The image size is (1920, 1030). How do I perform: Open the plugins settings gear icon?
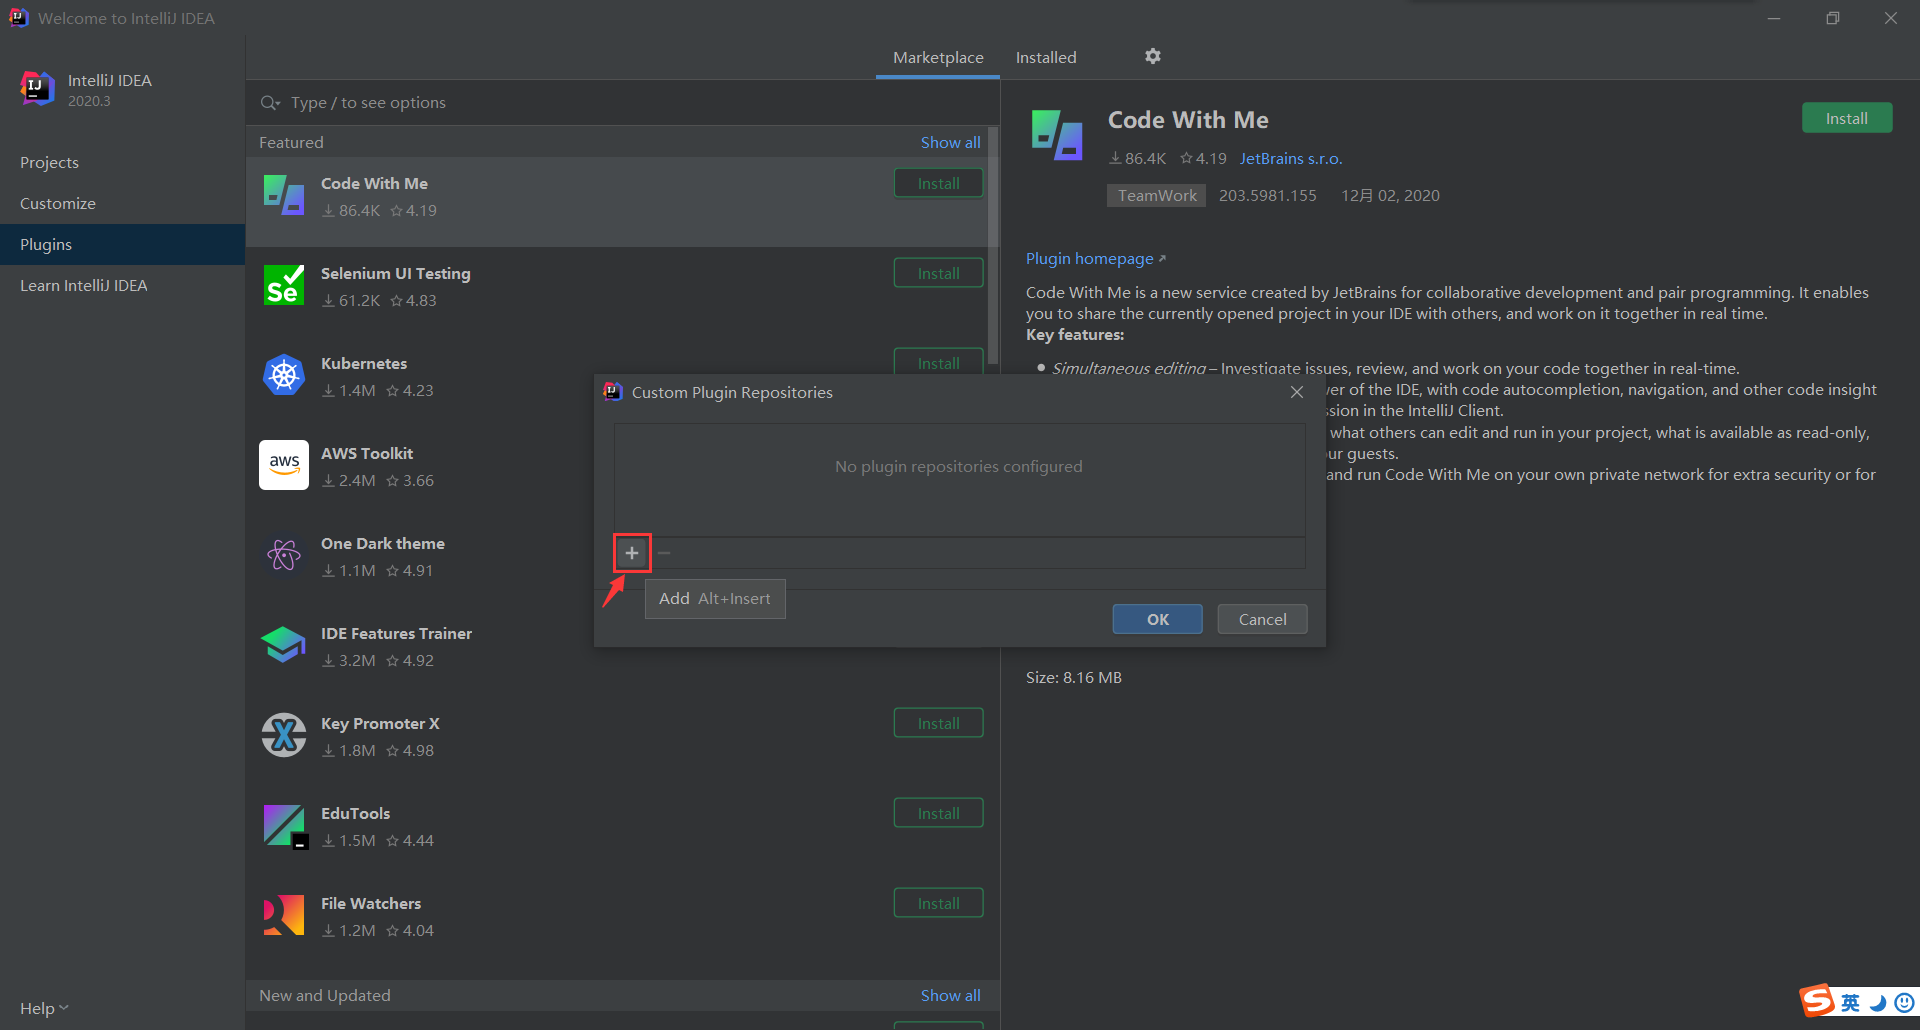(1153, 56)
